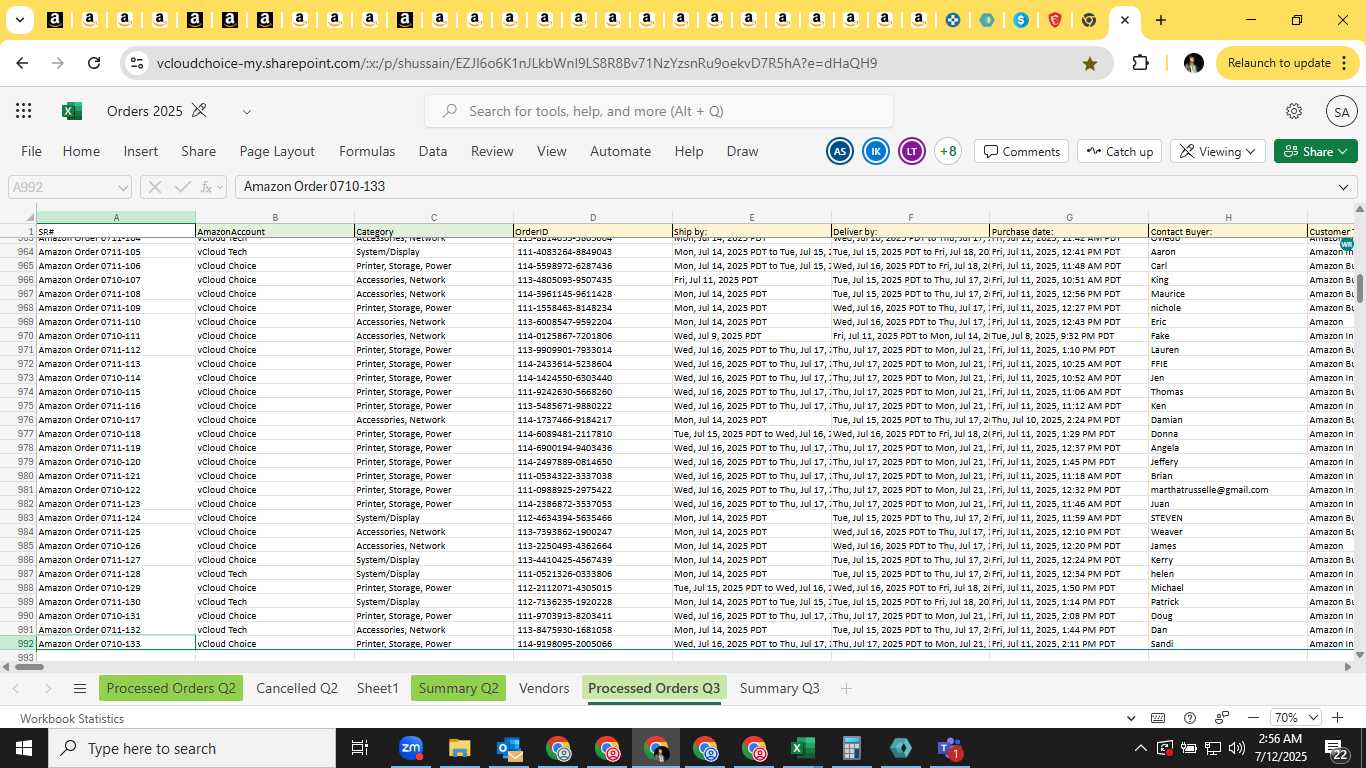Click the horizontal scrollbar thumb
The image size is (1366, 768).
[x=30, y=666]
